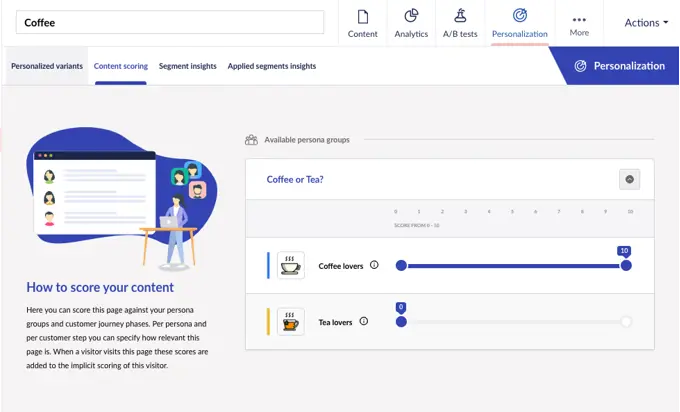Open the A/B tests flask icon
680x412 pixels.
pyautogui.click(x=460, y=17)
